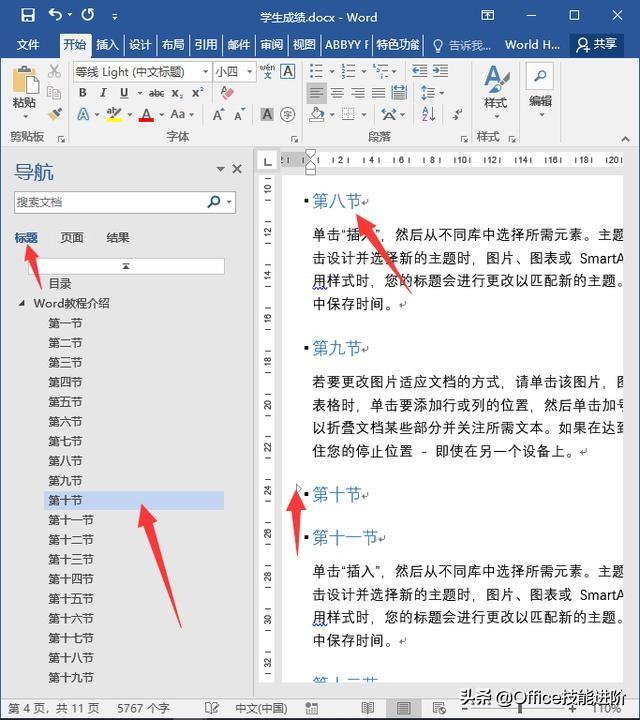Switch to the 设计 Design tab
Viewport: 640px width, 720px height.
(140, 45)
